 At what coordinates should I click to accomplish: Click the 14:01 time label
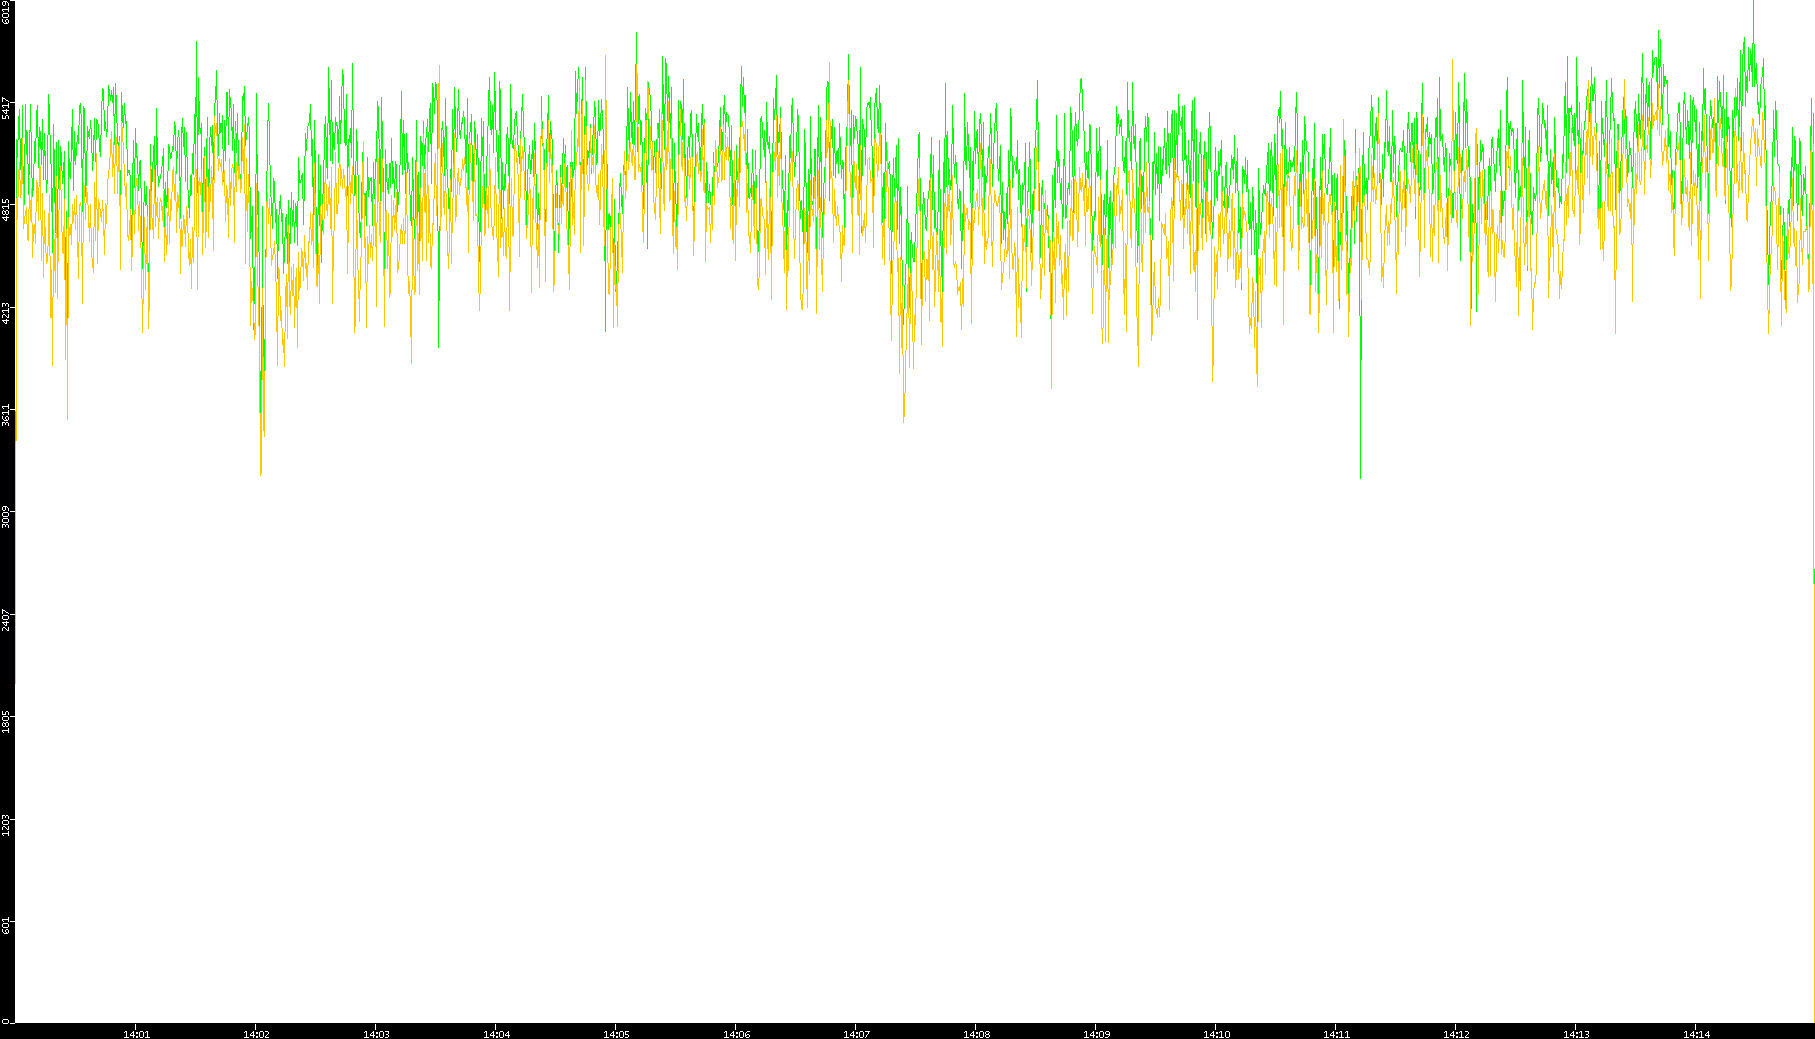136,1033
